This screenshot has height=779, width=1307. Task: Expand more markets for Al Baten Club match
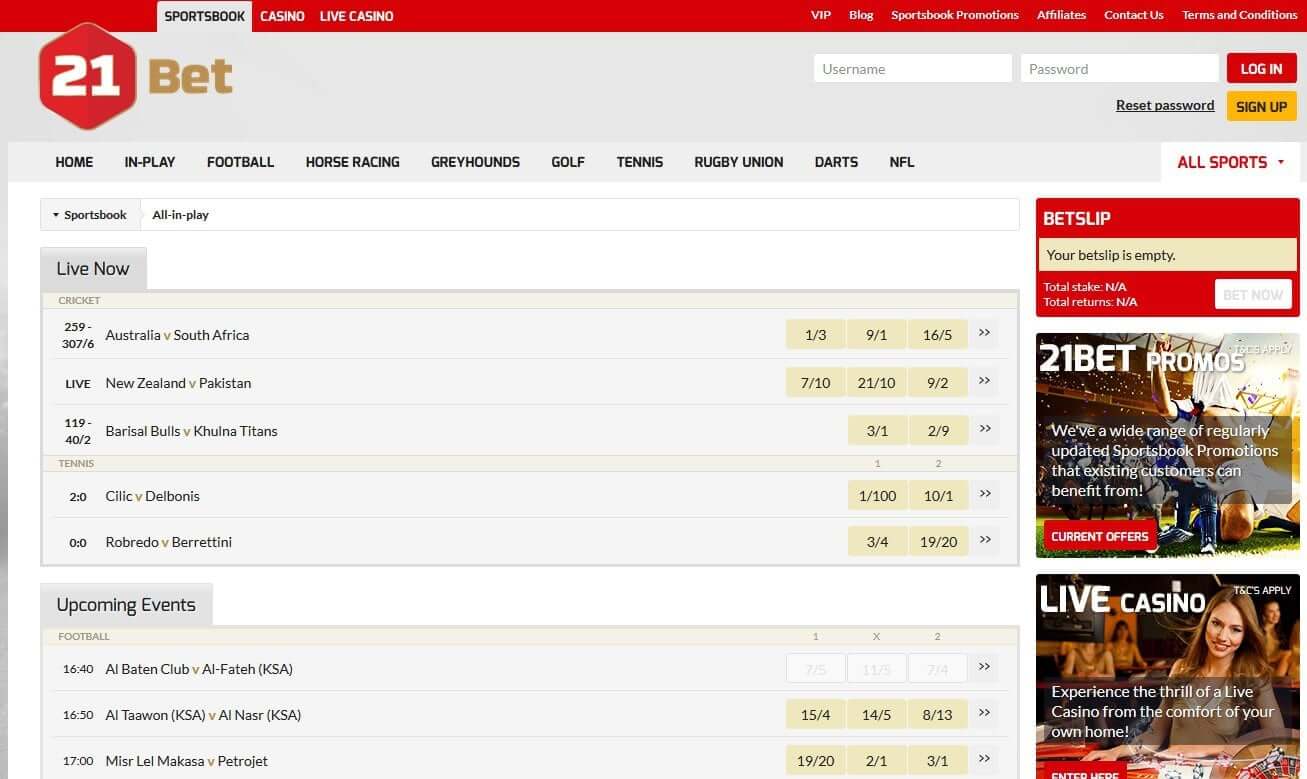(x=985, y=667)
